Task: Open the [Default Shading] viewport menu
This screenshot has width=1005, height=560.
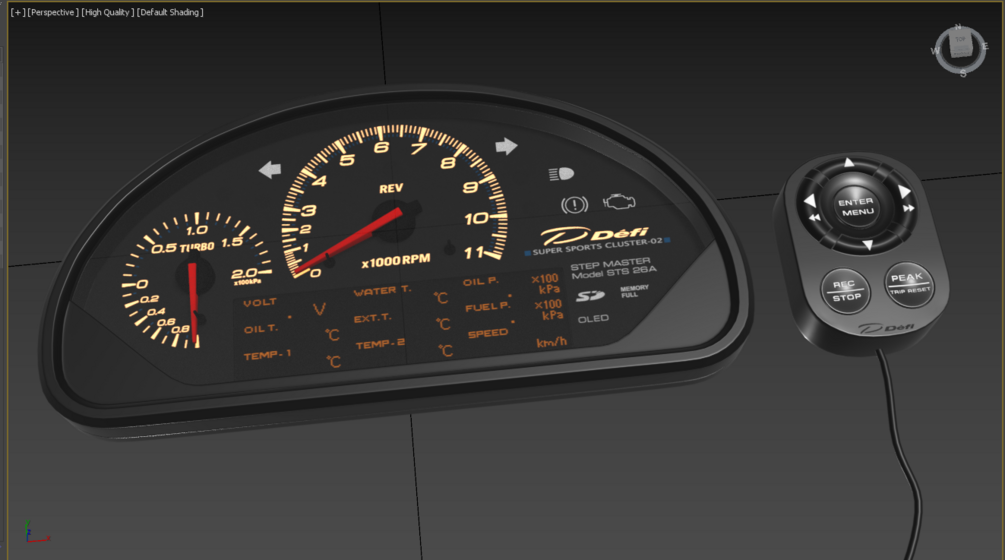Action: [x=170, y=12]
